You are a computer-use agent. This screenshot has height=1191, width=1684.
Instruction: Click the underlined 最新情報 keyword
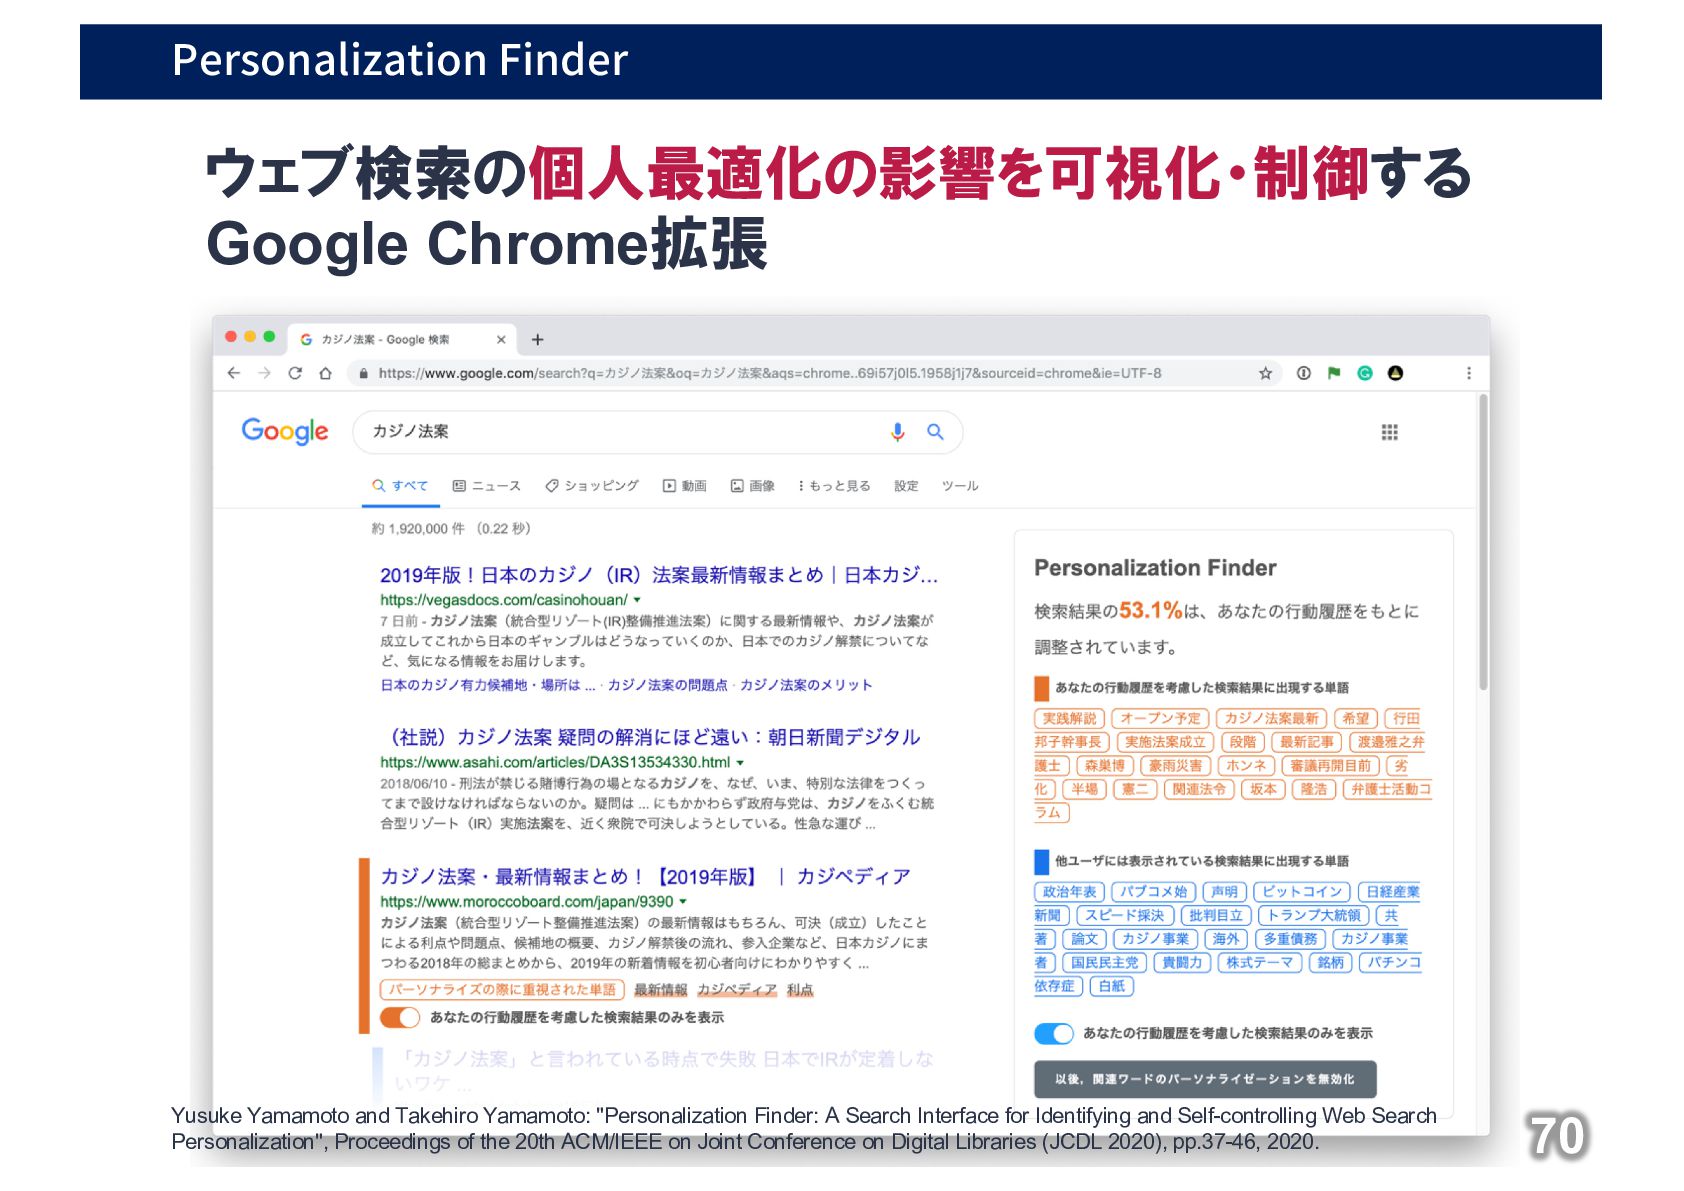[661, 990]
